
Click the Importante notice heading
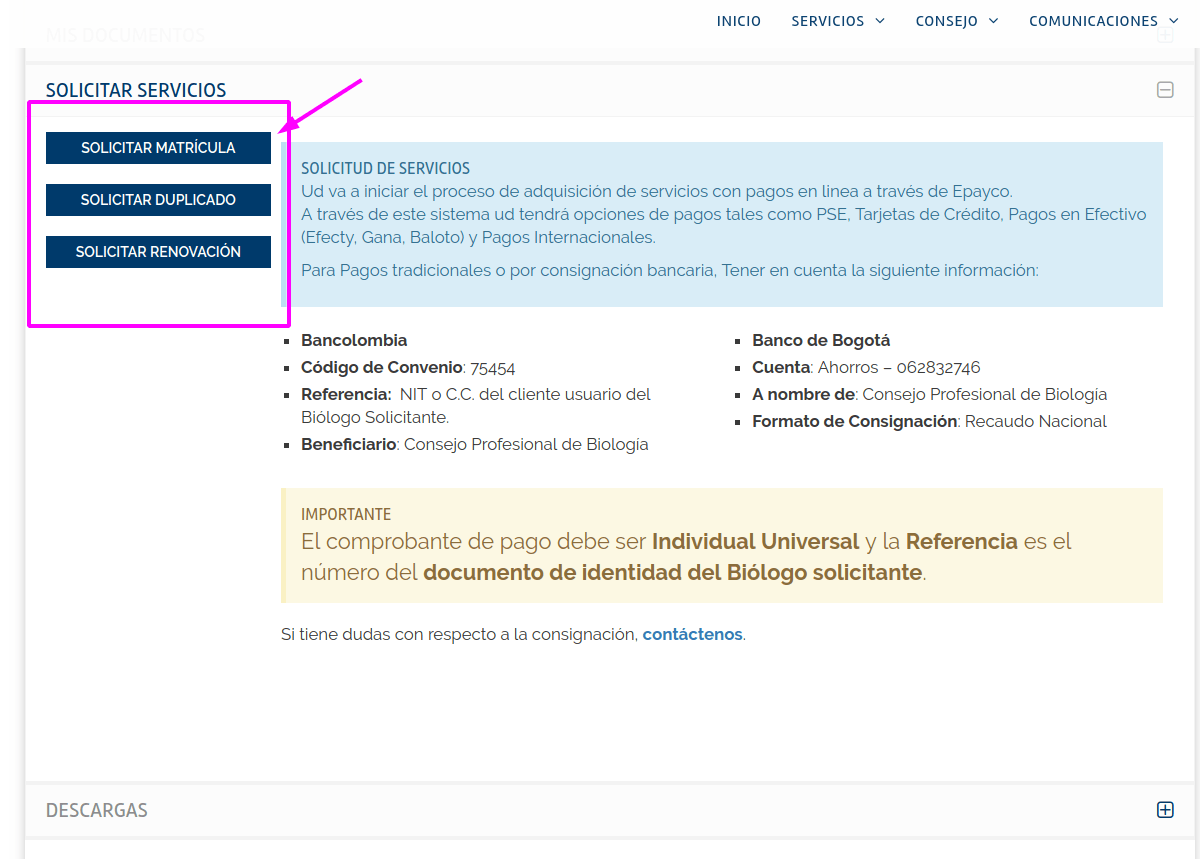(x=346, y=514)
